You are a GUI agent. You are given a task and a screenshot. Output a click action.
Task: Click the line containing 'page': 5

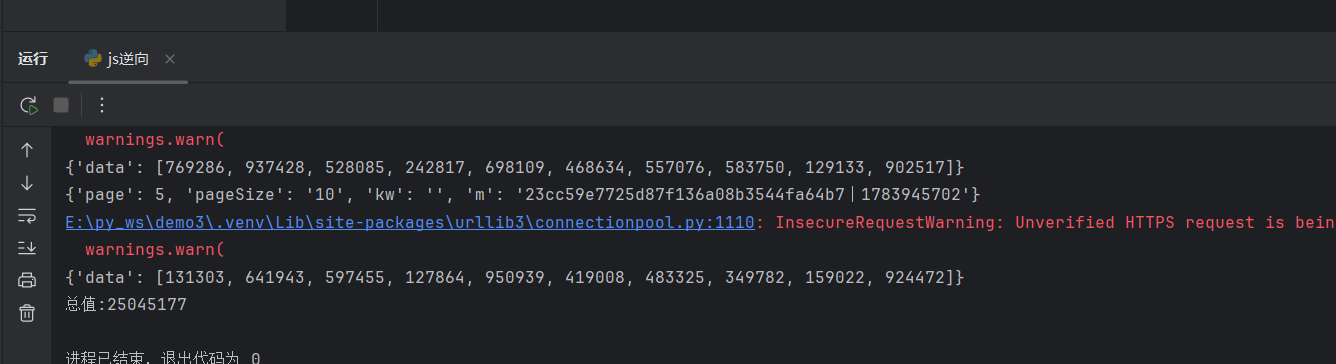pos(523,194)
